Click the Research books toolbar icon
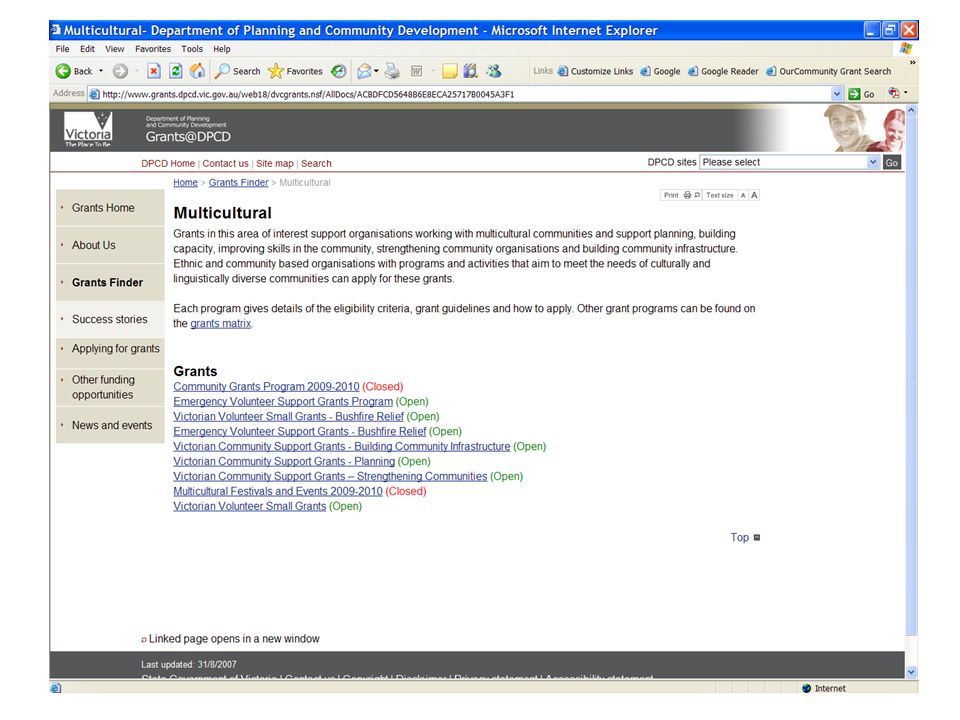This screenshot has width=960, height=720. click(470, 72)
